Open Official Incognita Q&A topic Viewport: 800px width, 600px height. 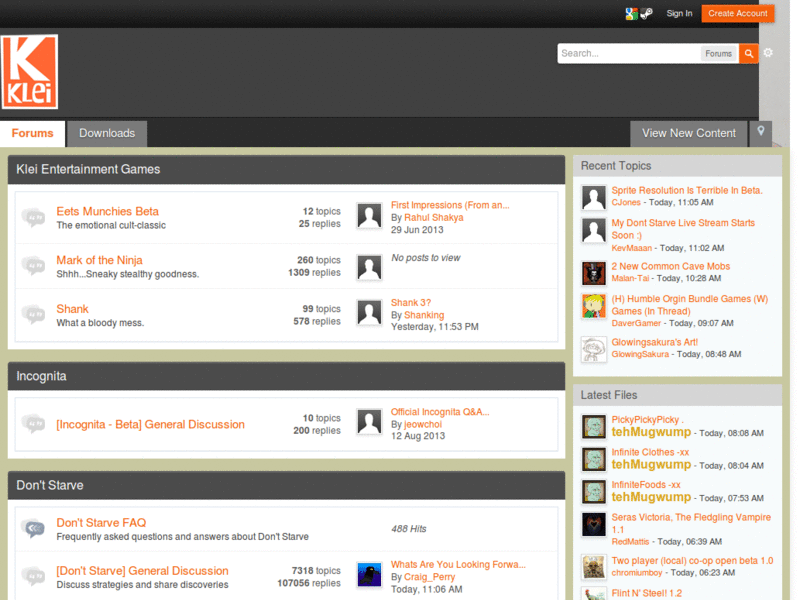click(x=440, y=412)
